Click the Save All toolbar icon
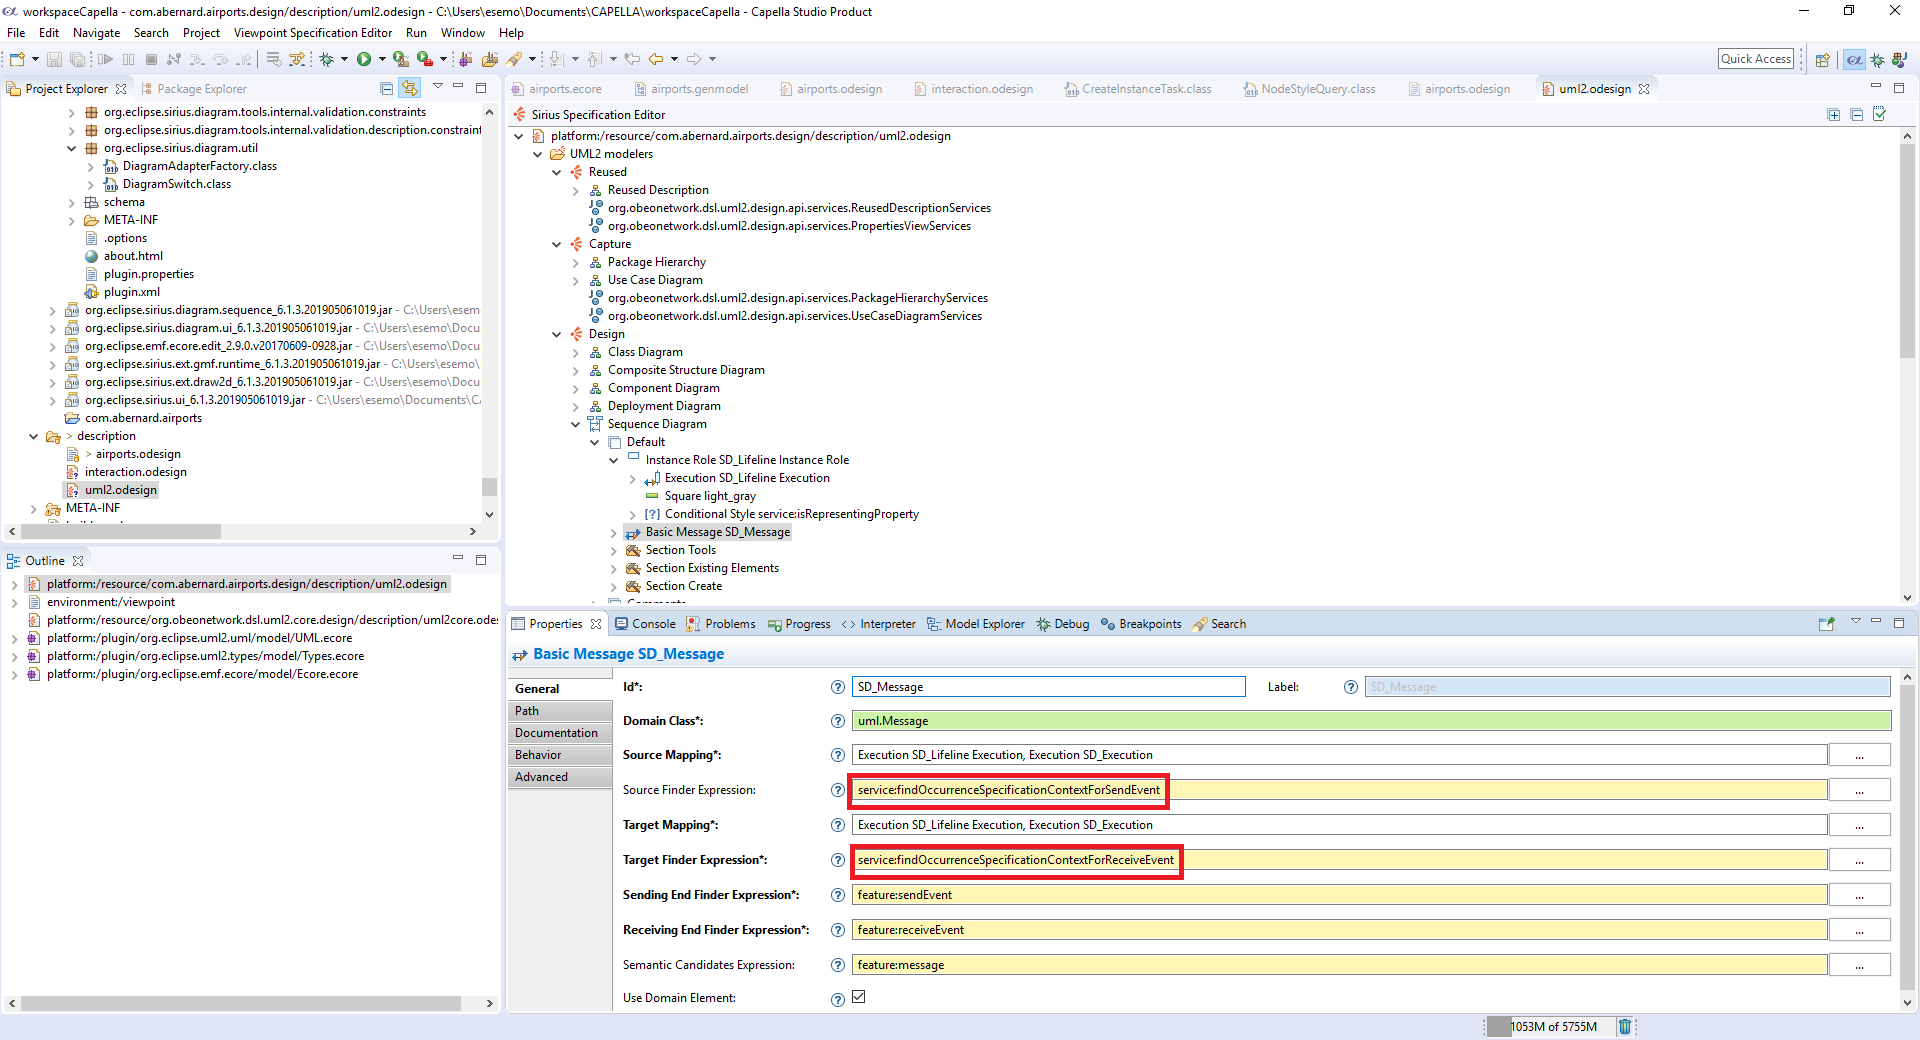Image resolution: width=1920 pixels, height=1040 pixels. pos(77,59)
